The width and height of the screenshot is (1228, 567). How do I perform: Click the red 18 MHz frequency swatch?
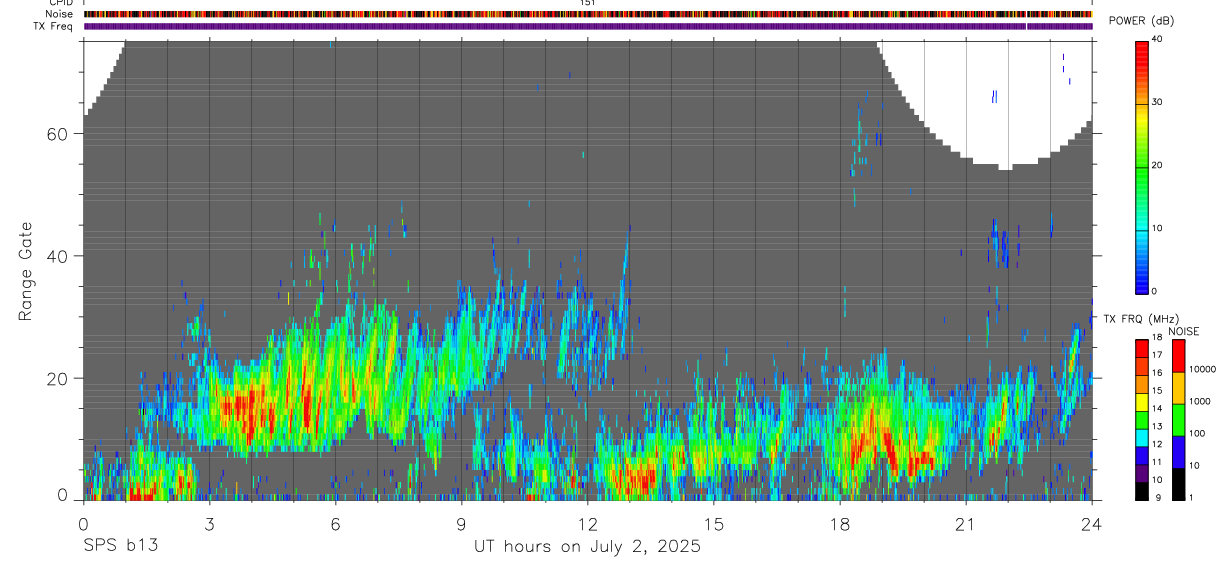pyautogui.click(x=1142, y=345)
